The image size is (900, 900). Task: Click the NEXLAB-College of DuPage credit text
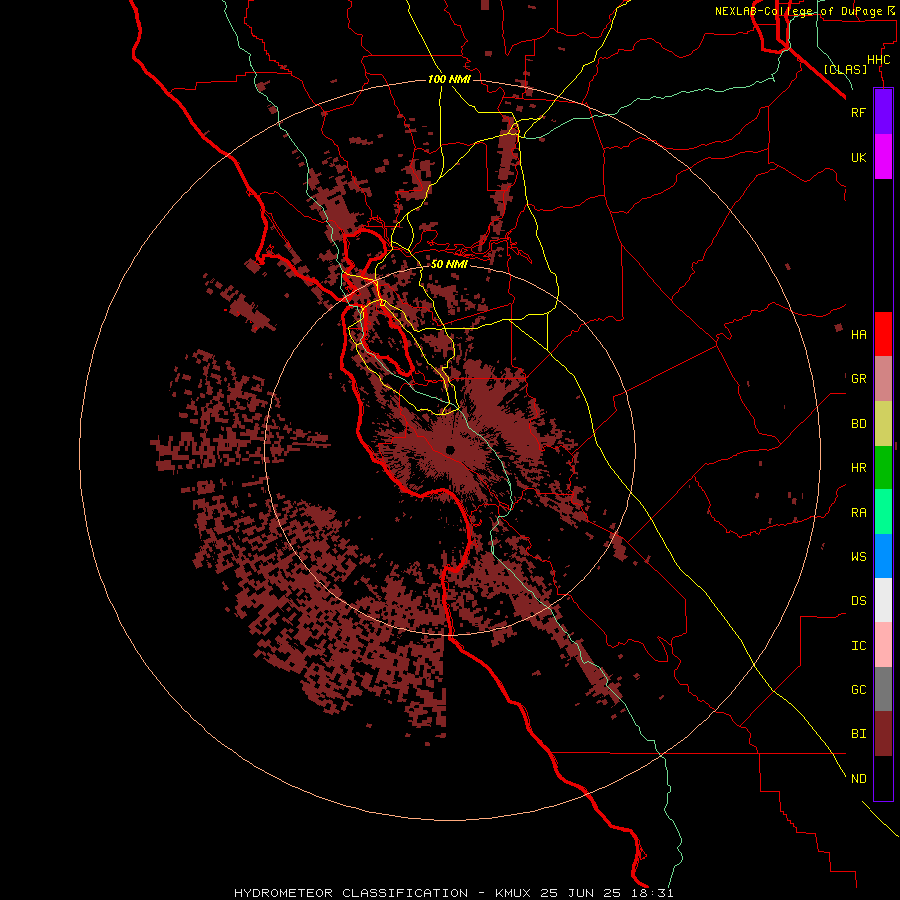(798, 11)
